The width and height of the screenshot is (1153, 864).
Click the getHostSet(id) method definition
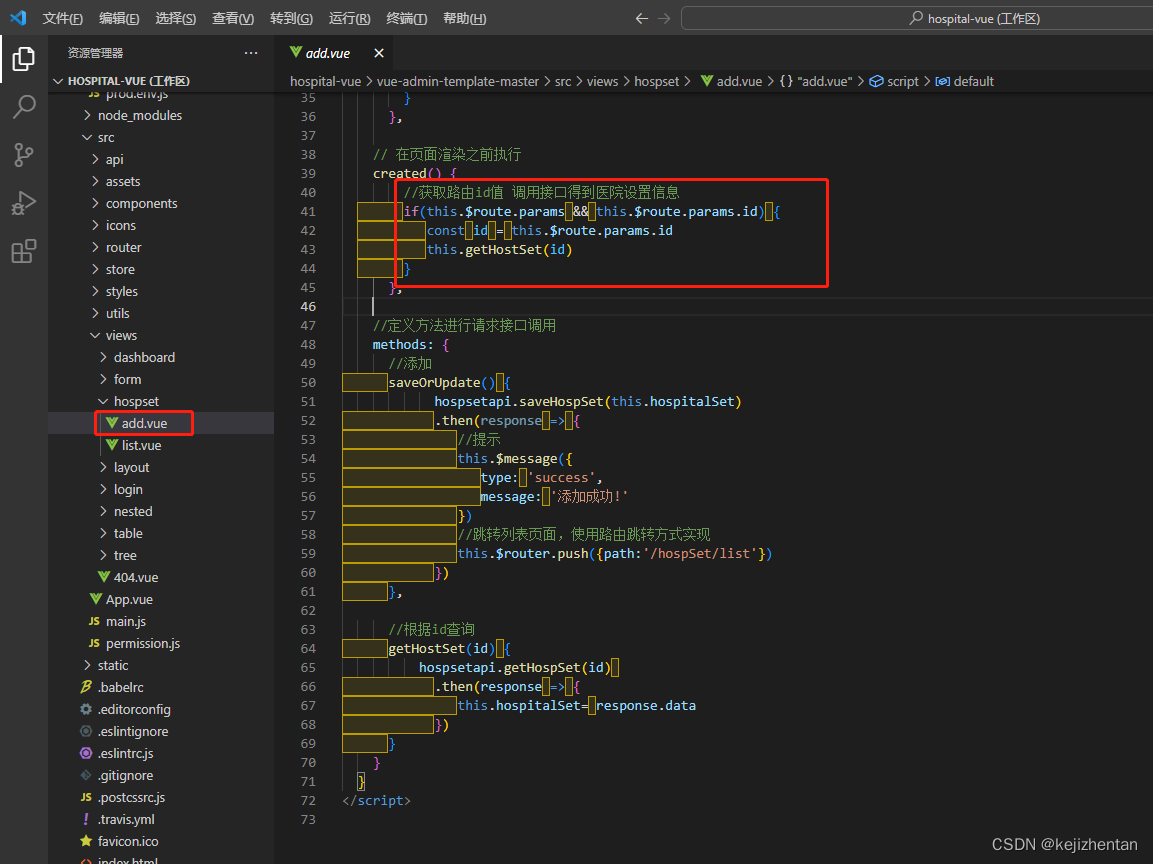442,649
